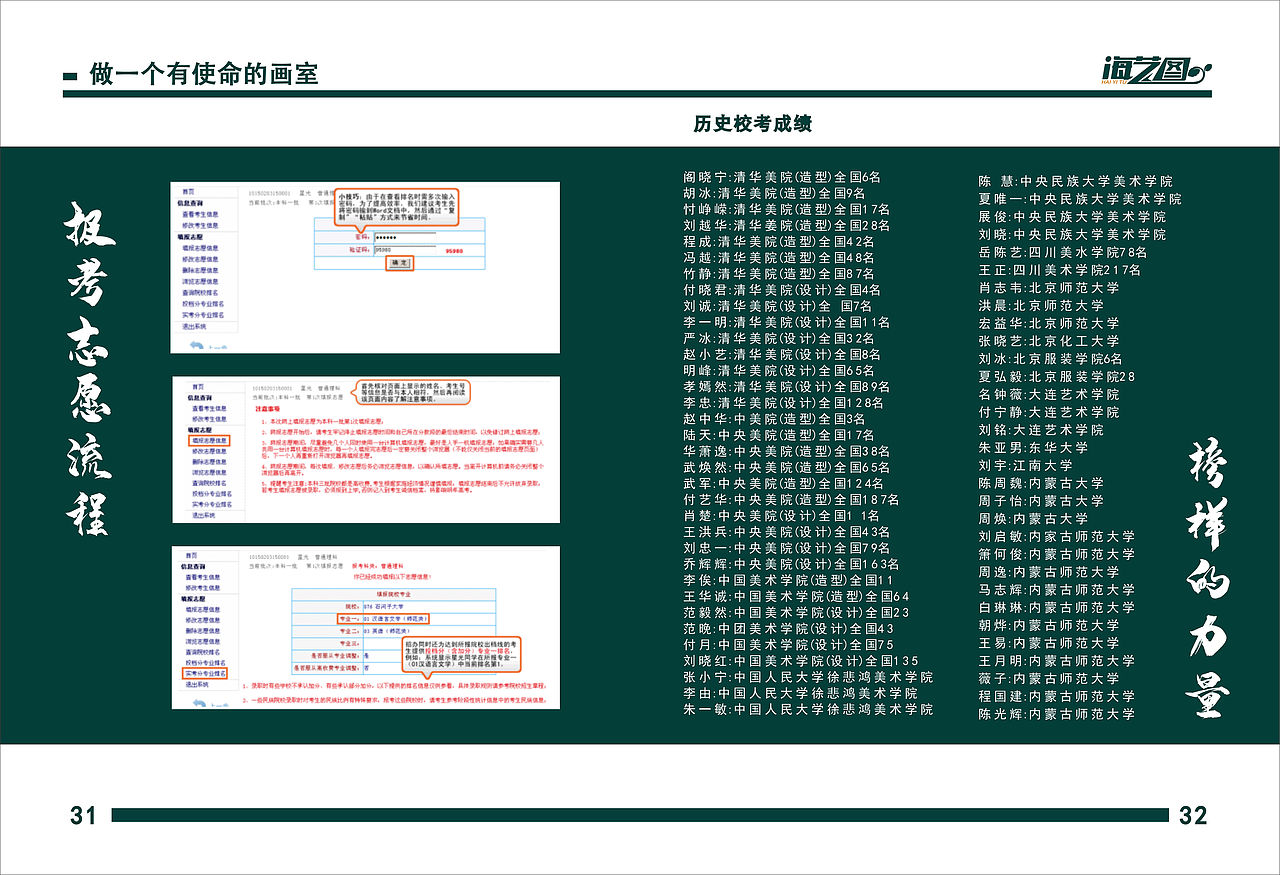
Task: Click the row 胡冰:清华美院(造型)全国9名
Action: click(x=774, y=193)
